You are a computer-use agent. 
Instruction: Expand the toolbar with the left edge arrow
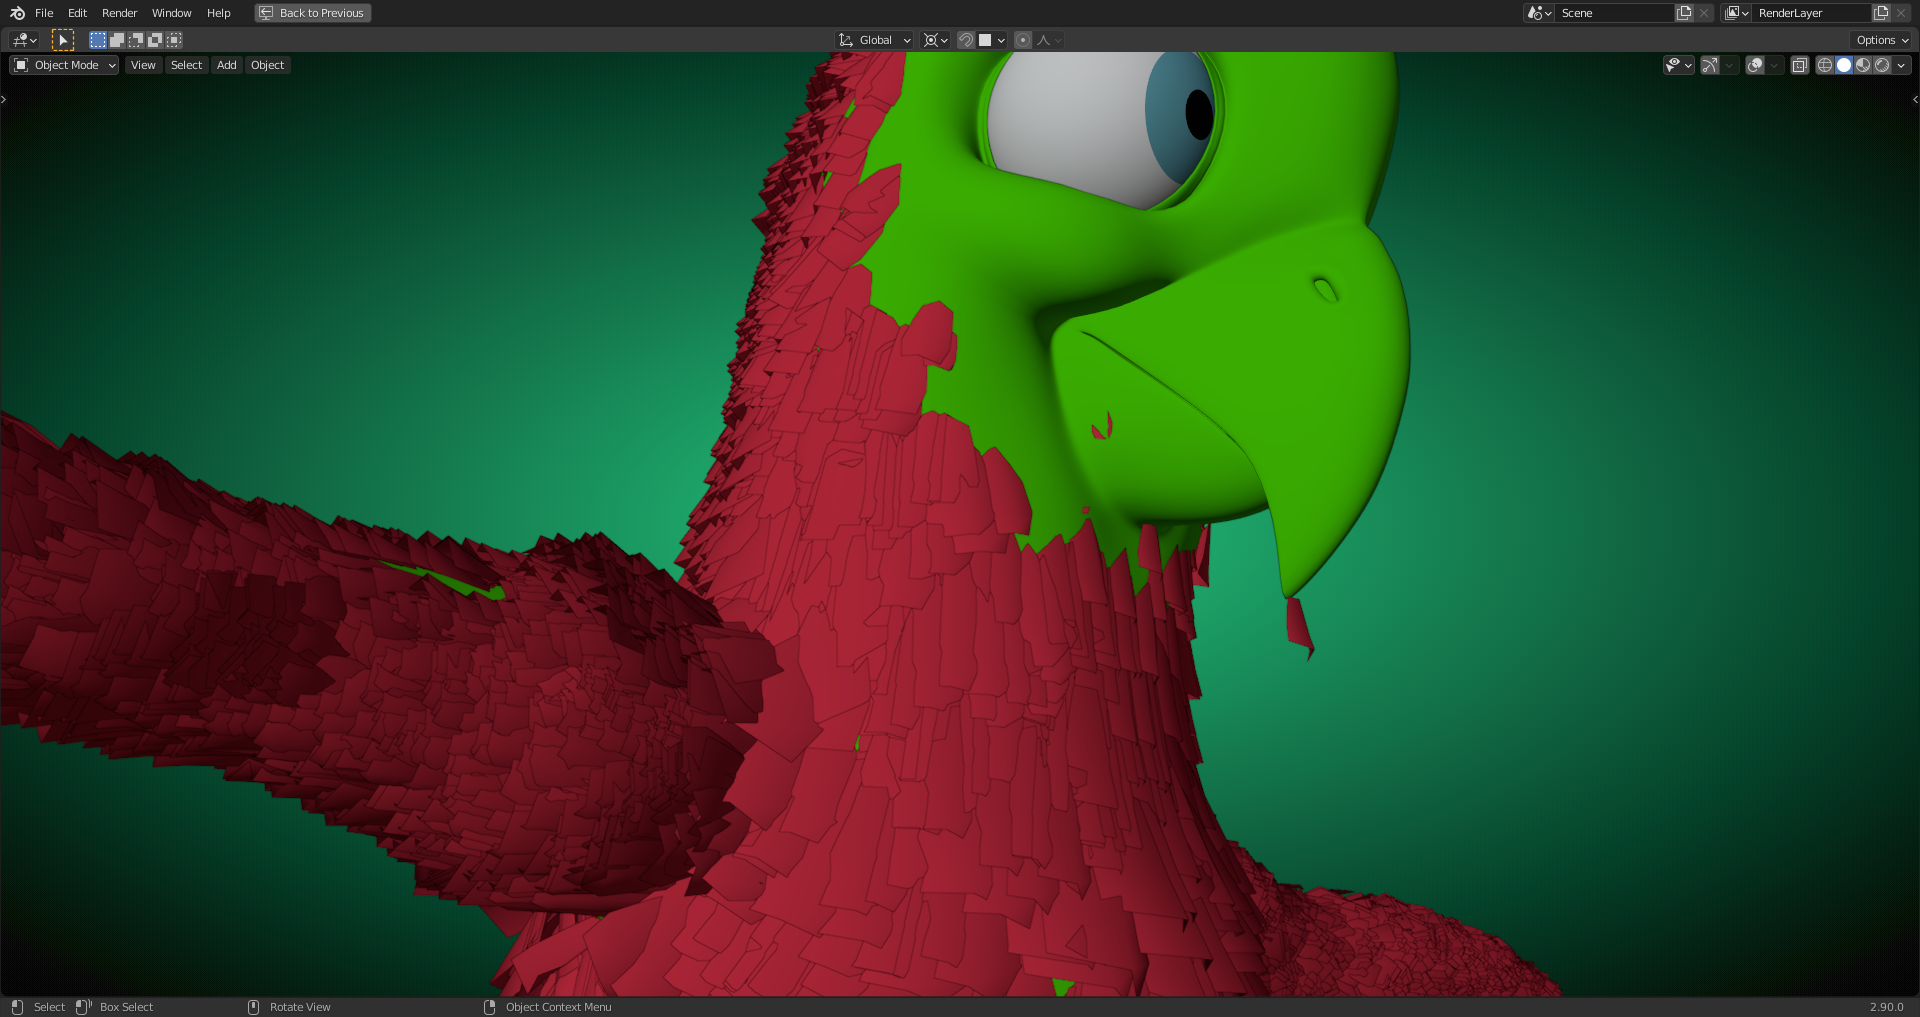point(4,99)
